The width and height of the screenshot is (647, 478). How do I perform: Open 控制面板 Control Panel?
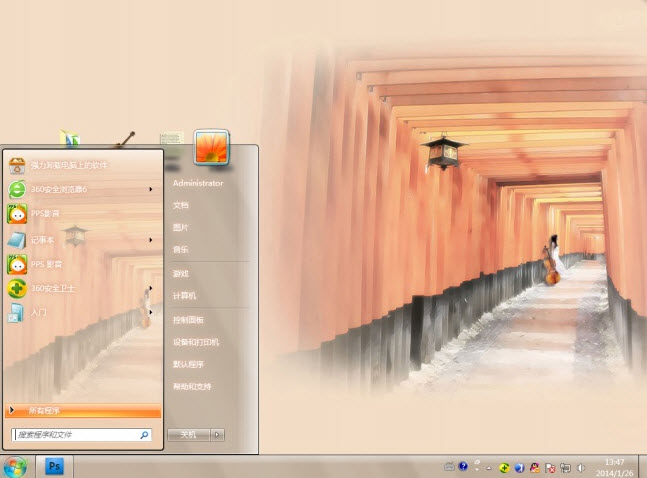click(x=188, y=320)
